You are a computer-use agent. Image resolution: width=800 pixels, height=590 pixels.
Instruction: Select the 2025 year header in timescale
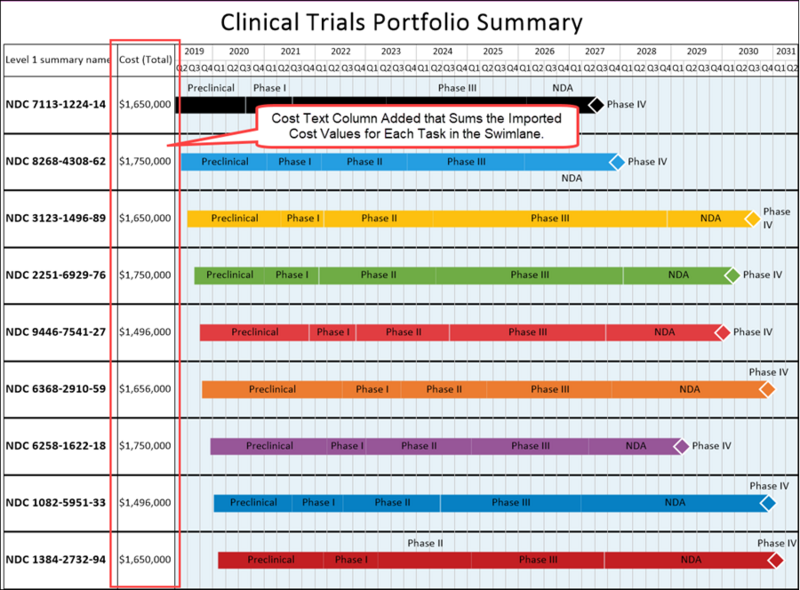(x=493, y=52)
